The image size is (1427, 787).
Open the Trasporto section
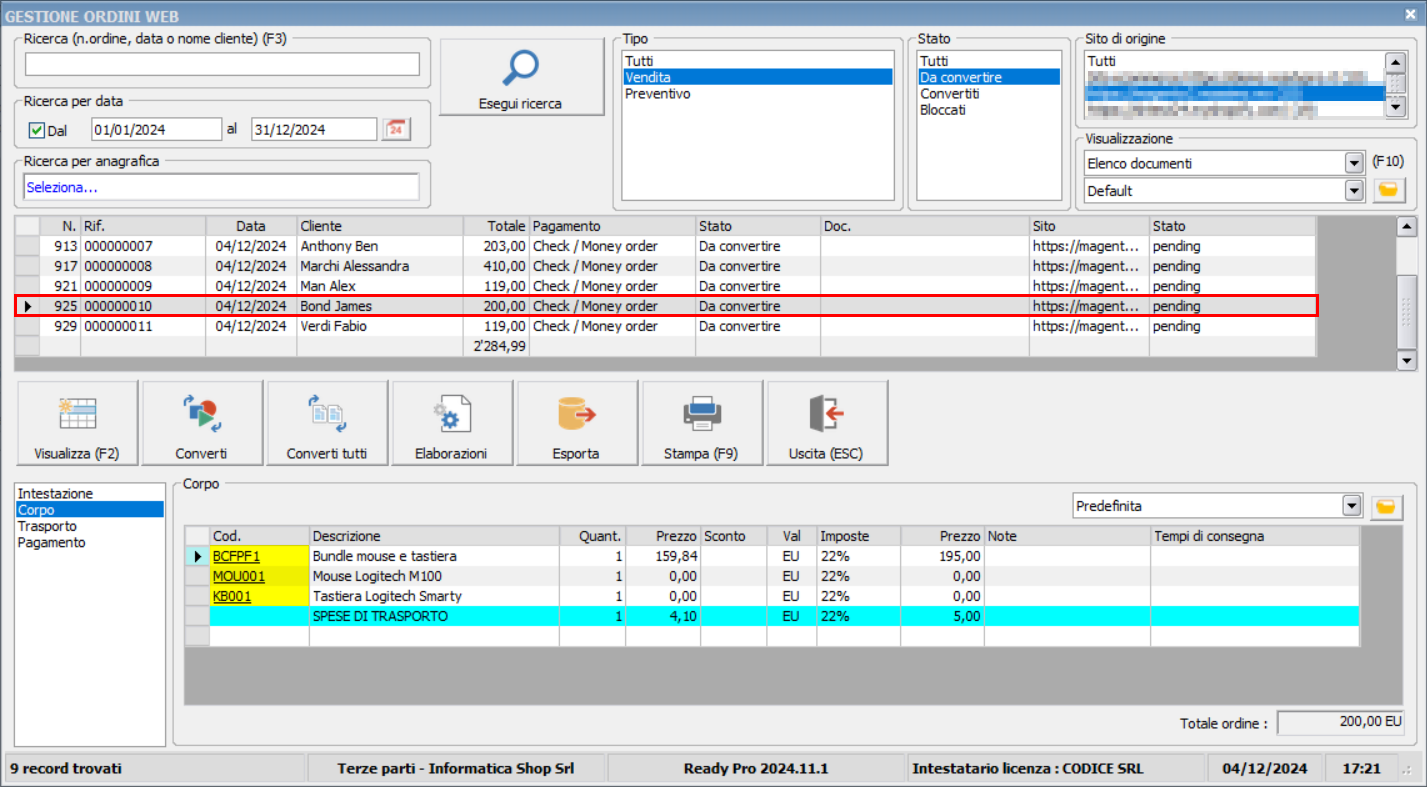89,526
